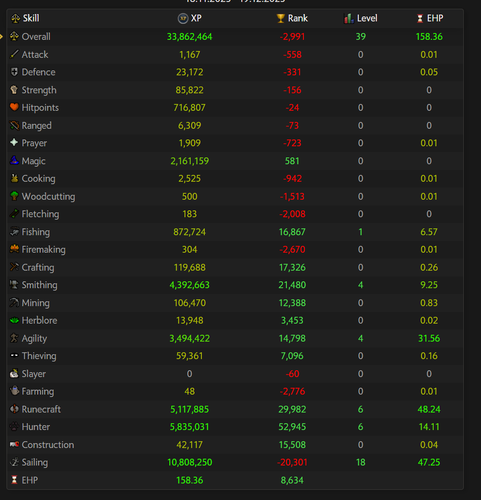Click Overall level gain 39

[361, 37]
